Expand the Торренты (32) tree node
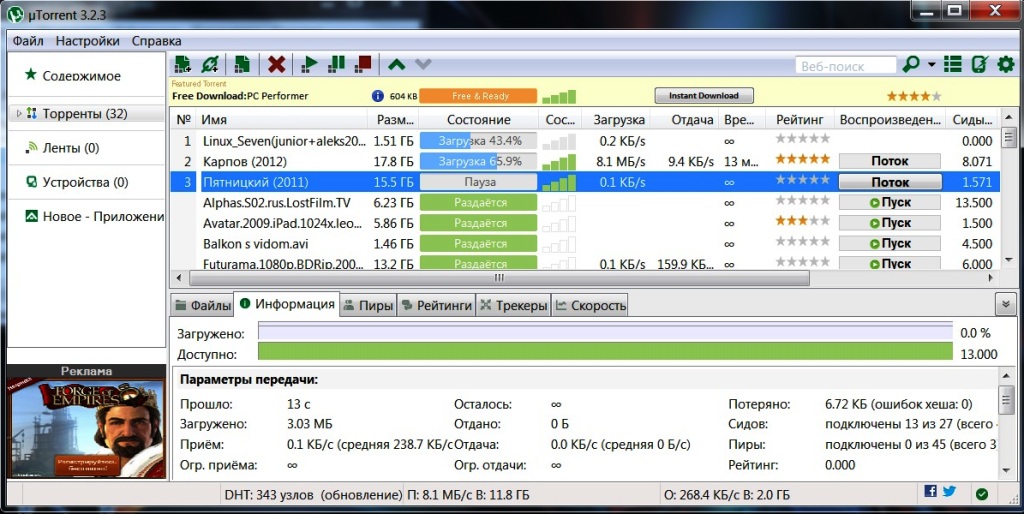The image size is (1024, 514). point(19,114)
